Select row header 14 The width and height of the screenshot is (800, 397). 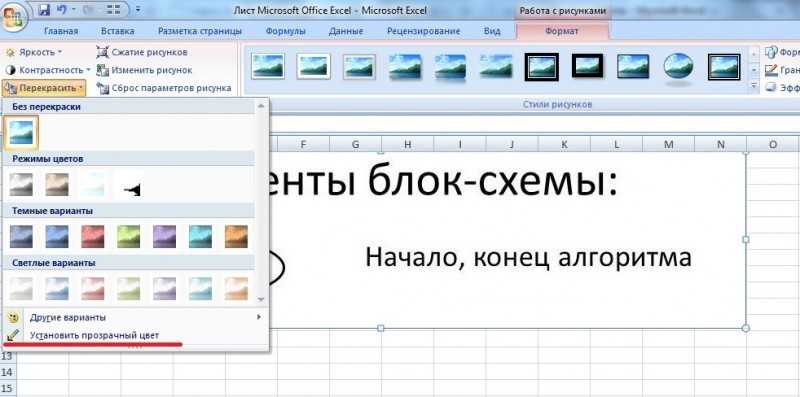click(x=7, y=373)
